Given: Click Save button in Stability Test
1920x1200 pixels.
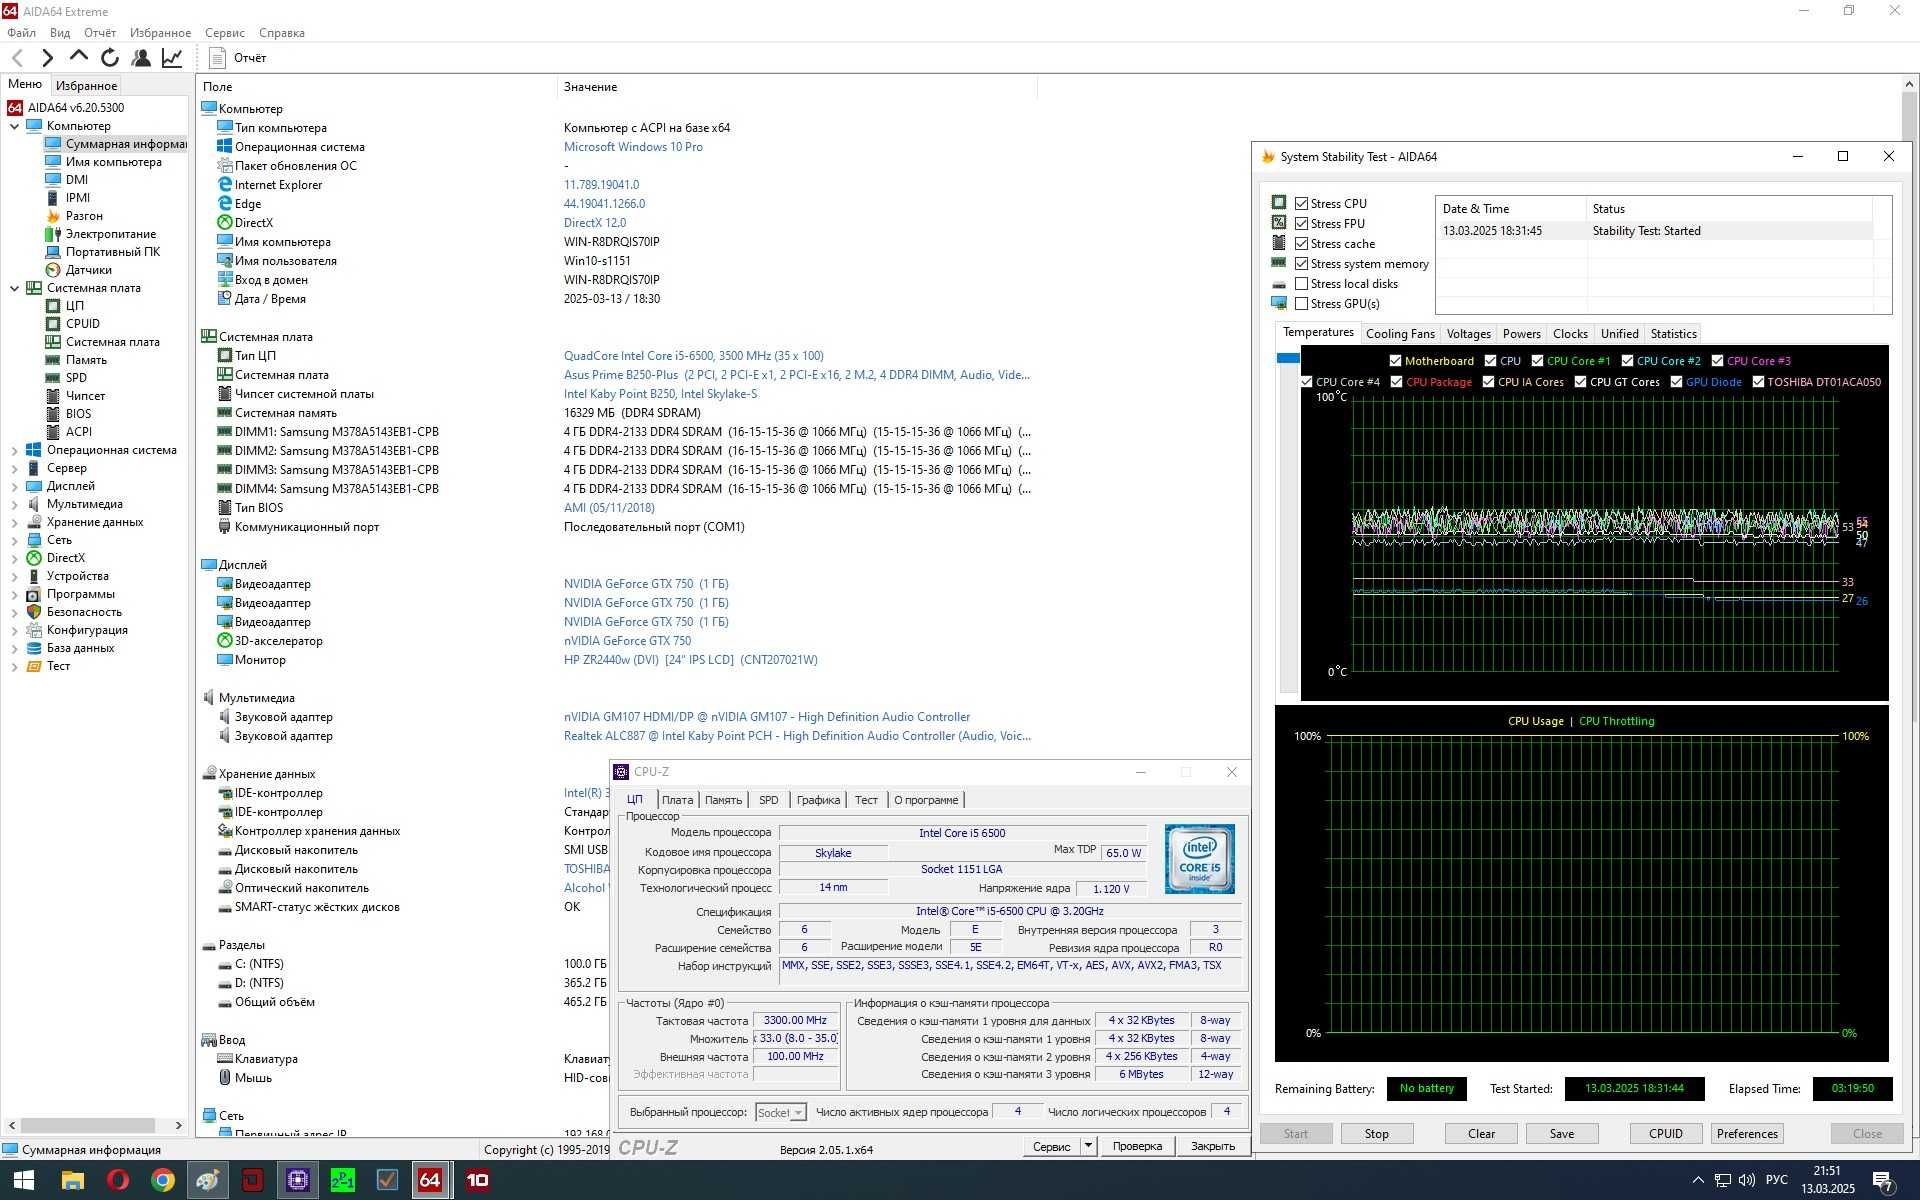Looking at the screenshot, I should point(1561,1134).
